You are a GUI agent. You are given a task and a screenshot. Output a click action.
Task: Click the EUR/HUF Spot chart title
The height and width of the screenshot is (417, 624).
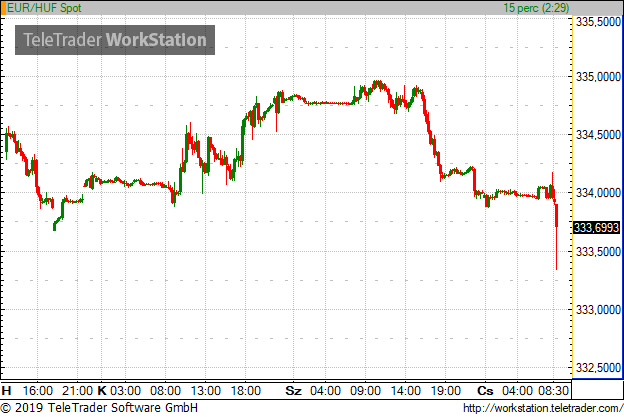tap(44, 8)
